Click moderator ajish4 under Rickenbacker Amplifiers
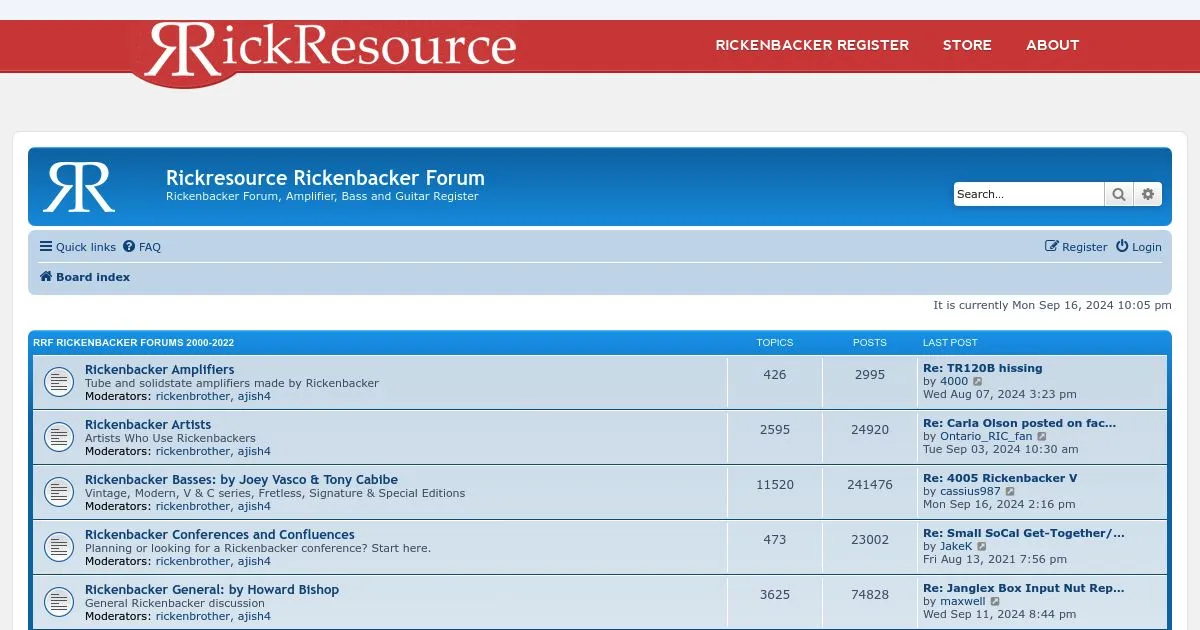The height and width of the screenshot is (630, 1200). click(254, 396)
